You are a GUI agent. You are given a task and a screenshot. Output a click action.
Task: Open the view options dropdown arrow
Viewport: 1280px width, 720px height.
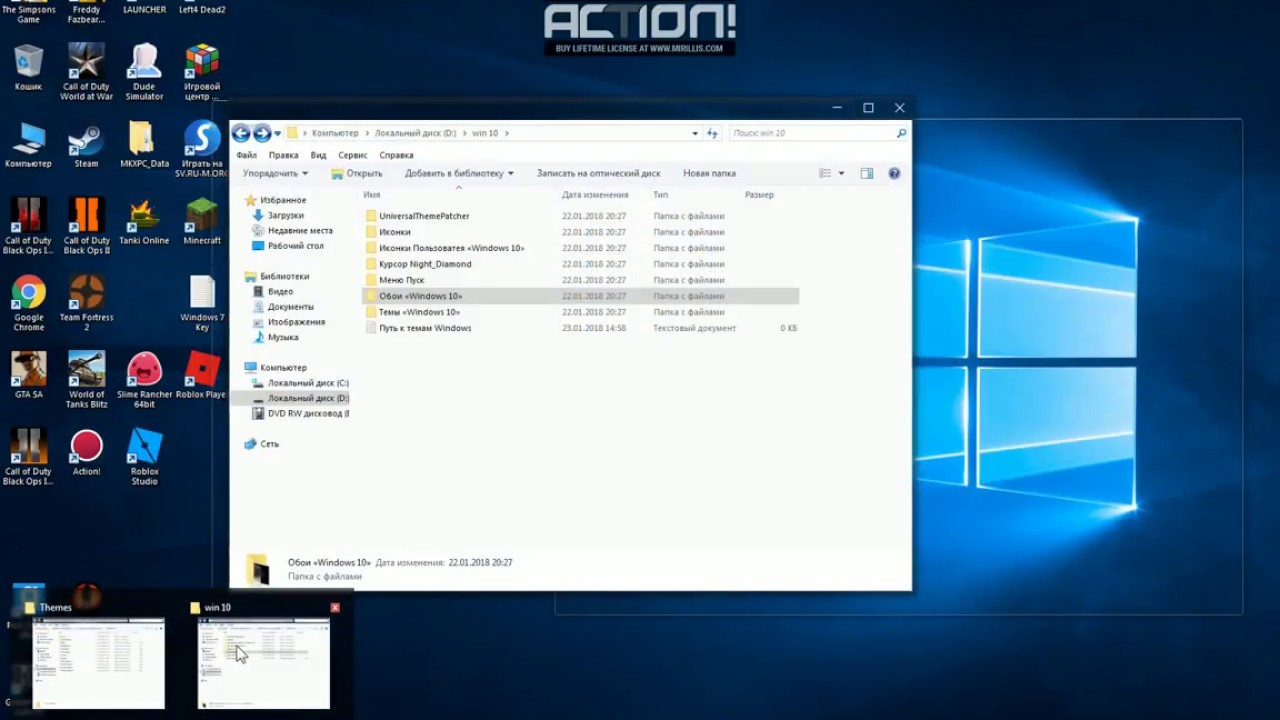point(841,173)
